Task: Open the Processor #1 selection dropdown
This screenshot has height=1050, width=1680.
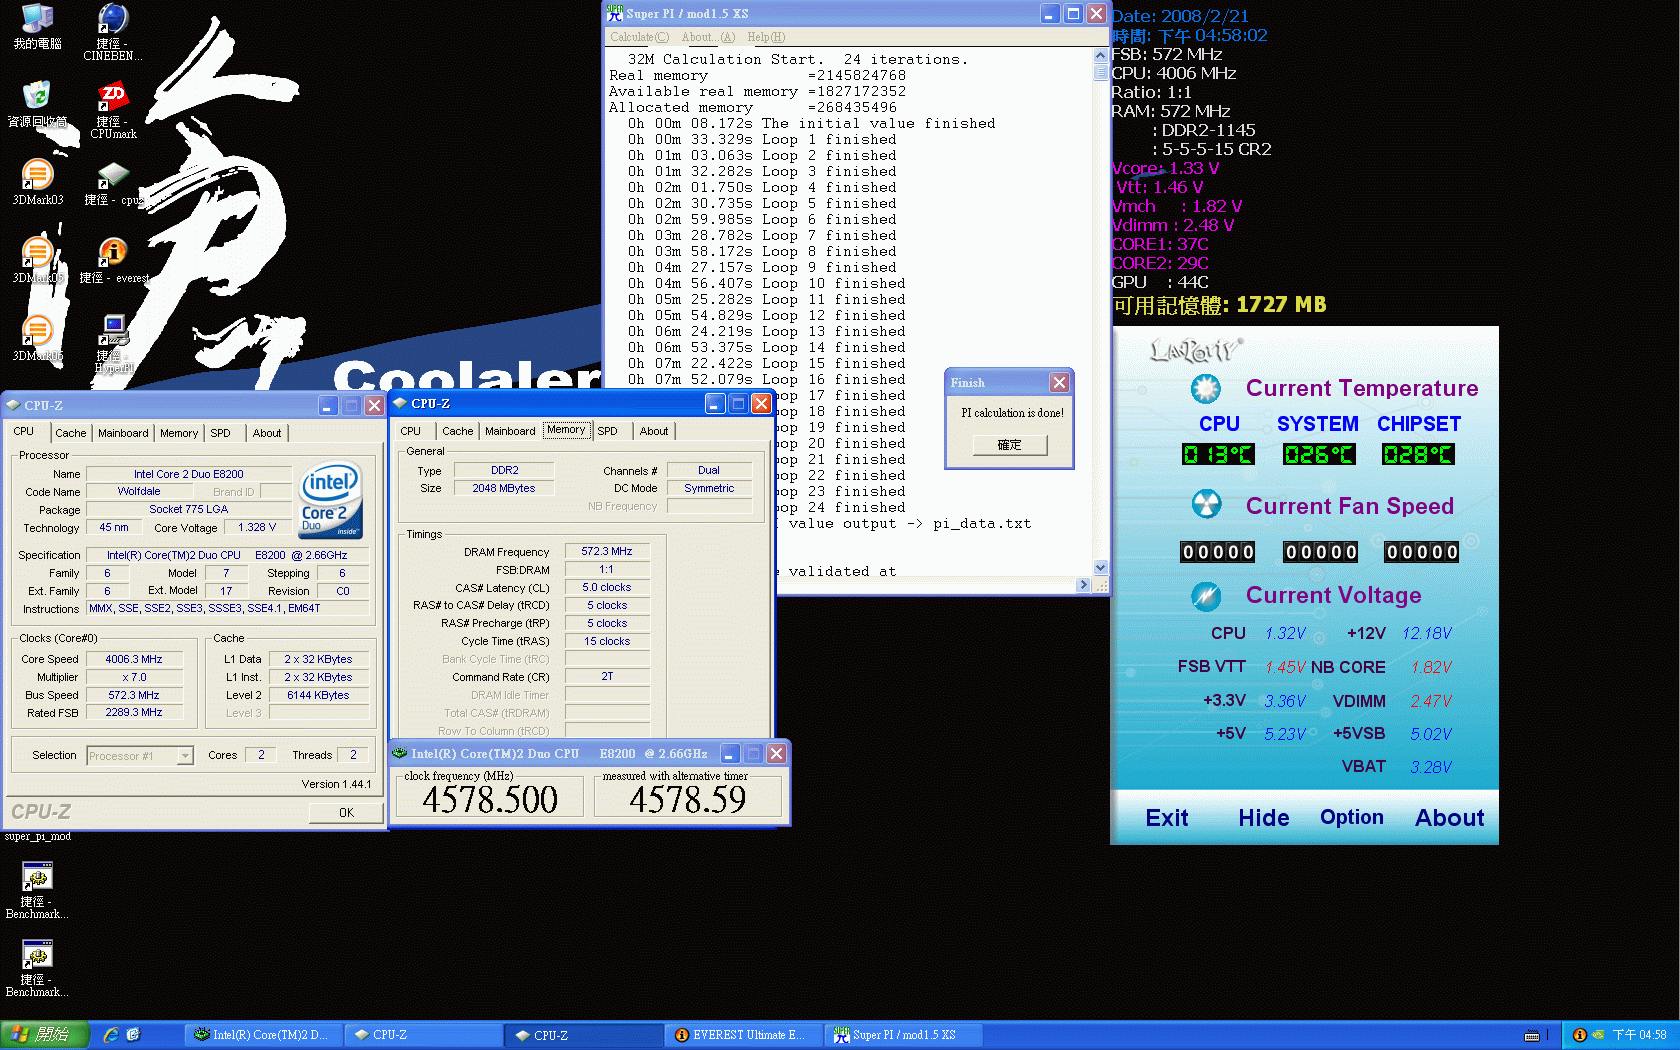Action: [x=183, y=755]
